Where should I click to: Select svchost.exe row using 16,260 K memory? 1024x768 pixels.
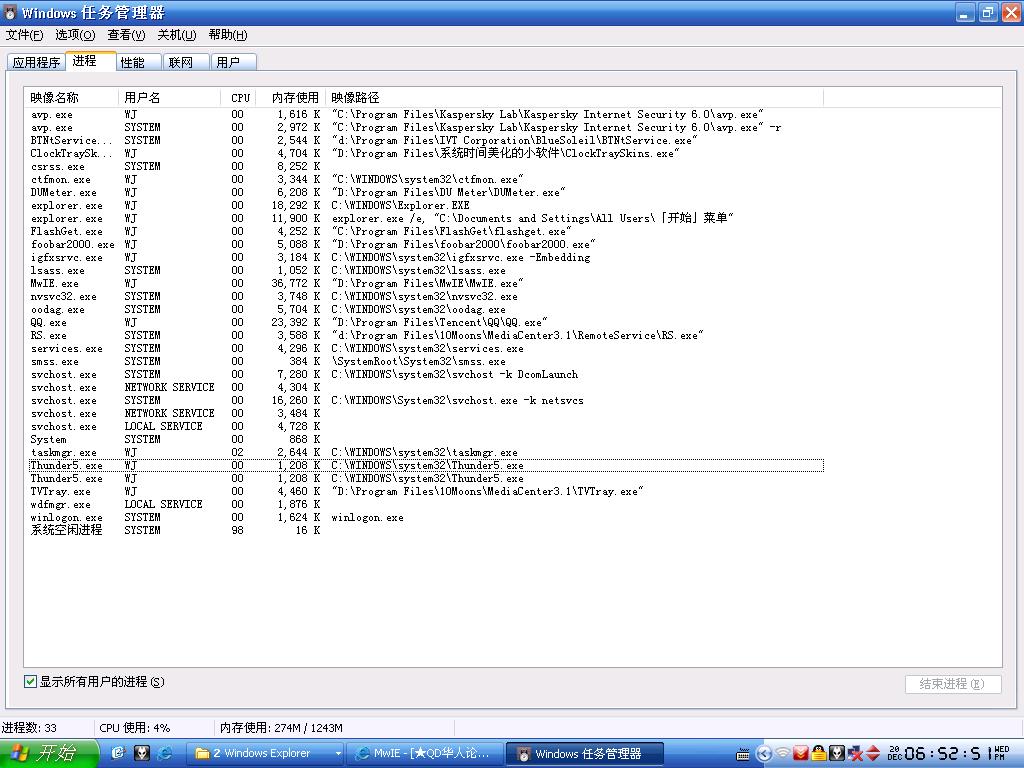click(x=426, y=400)
